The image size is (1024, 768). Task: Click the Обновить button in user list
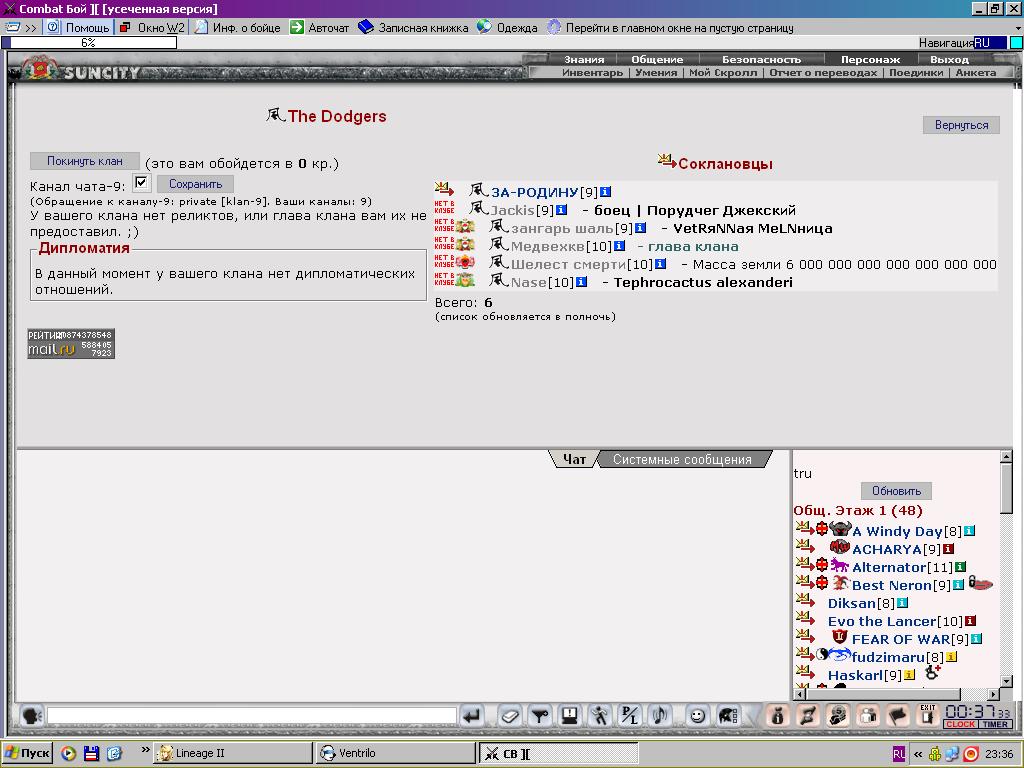click(x=896, y=490)
